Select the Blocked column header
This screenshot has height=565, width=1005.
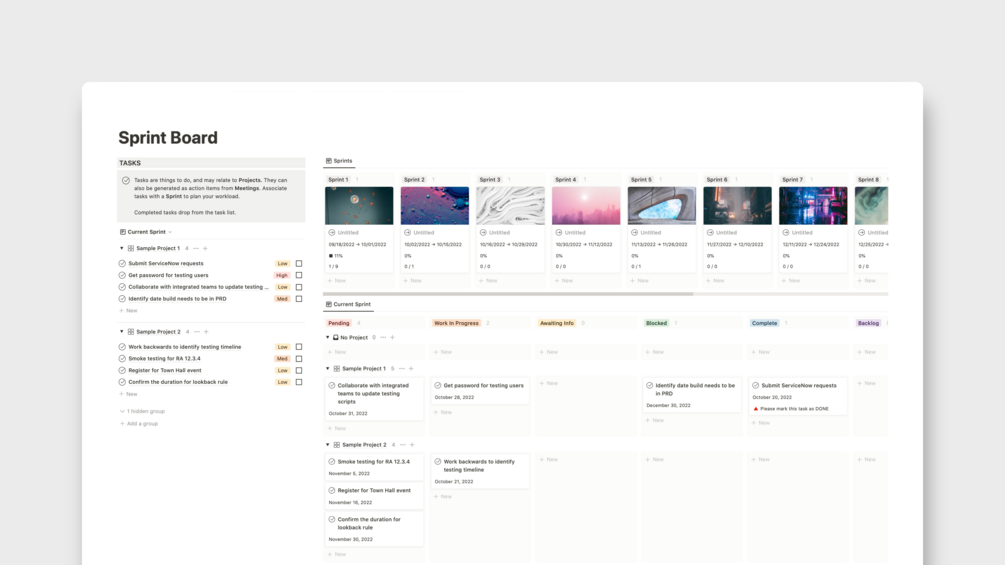point(656,323)
